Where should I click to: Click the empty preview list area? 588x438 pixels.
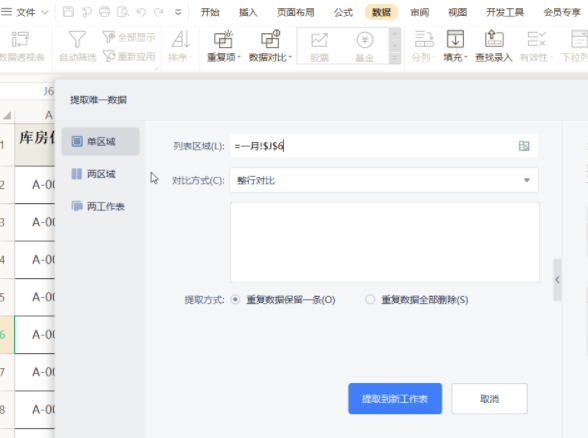click(385, 242)
